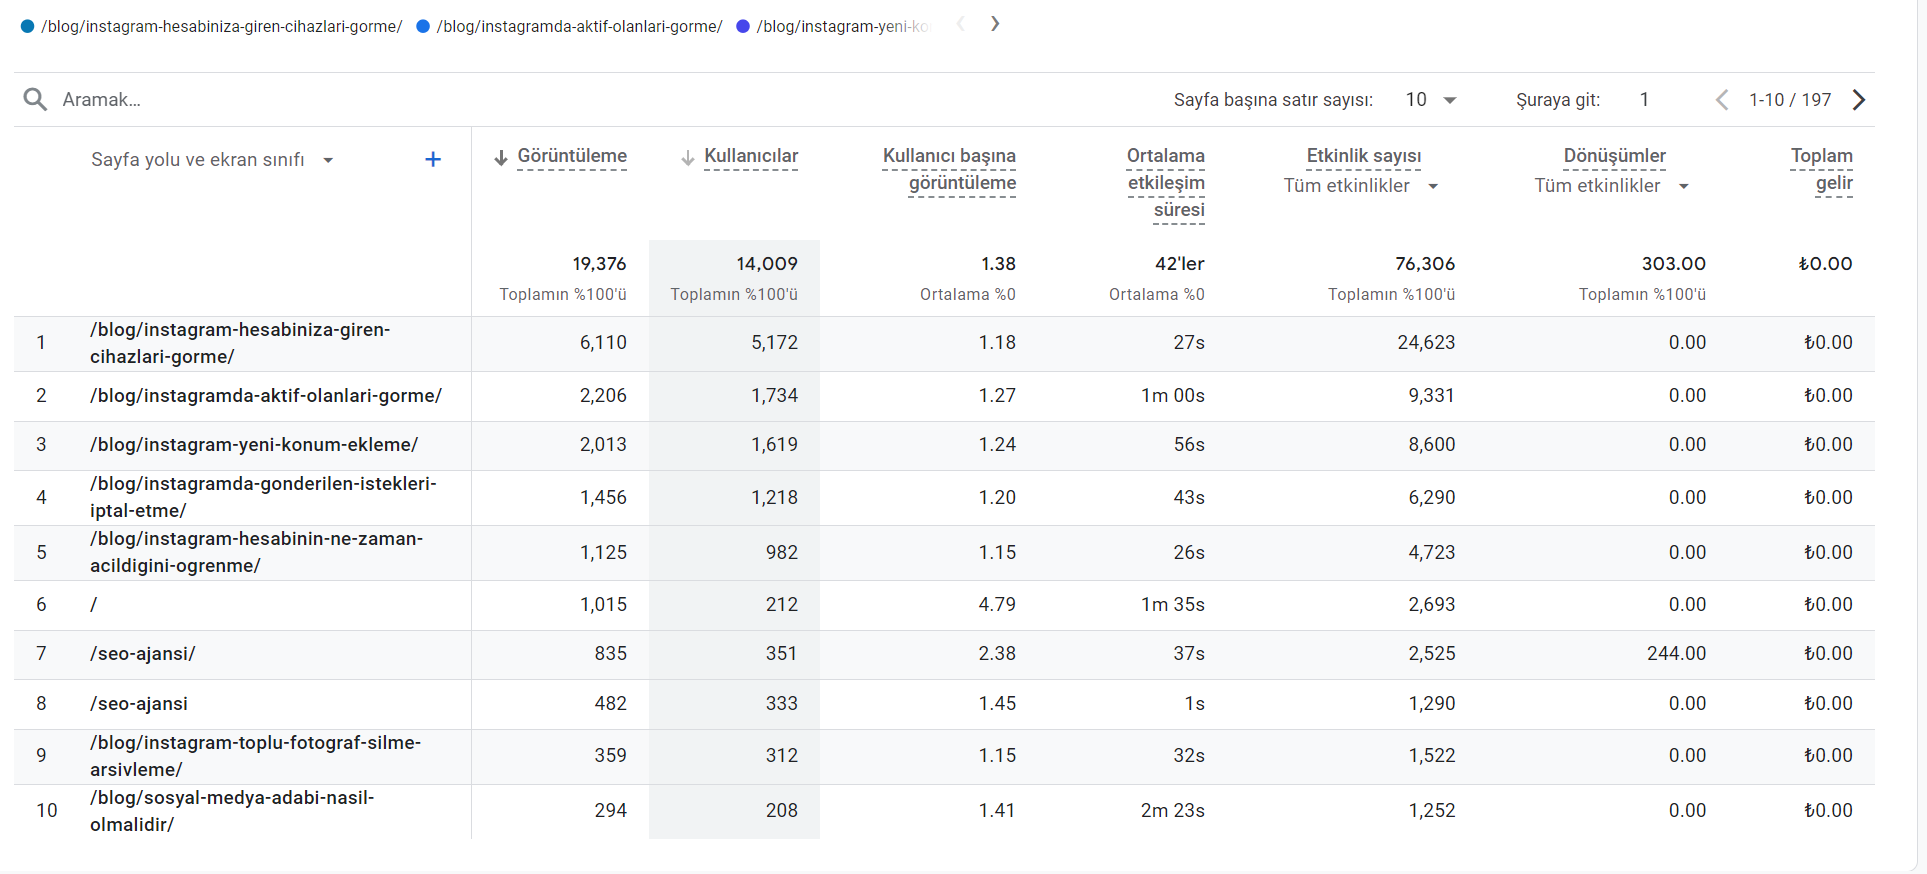Click the 1m 00s engagement time cell
1927x874 pixels.
[1173, 396]
